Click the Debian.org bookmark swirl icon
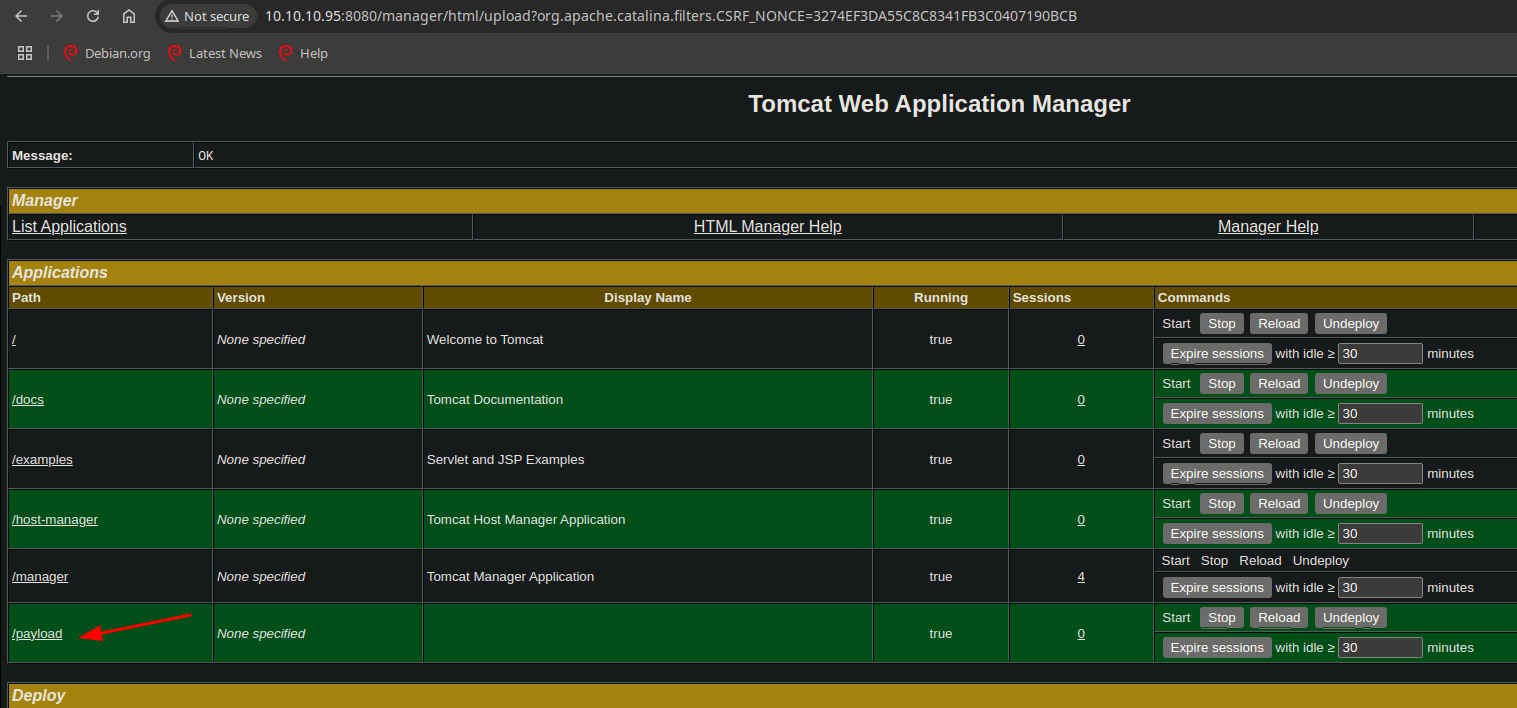1517x708 pixels. 71,53
